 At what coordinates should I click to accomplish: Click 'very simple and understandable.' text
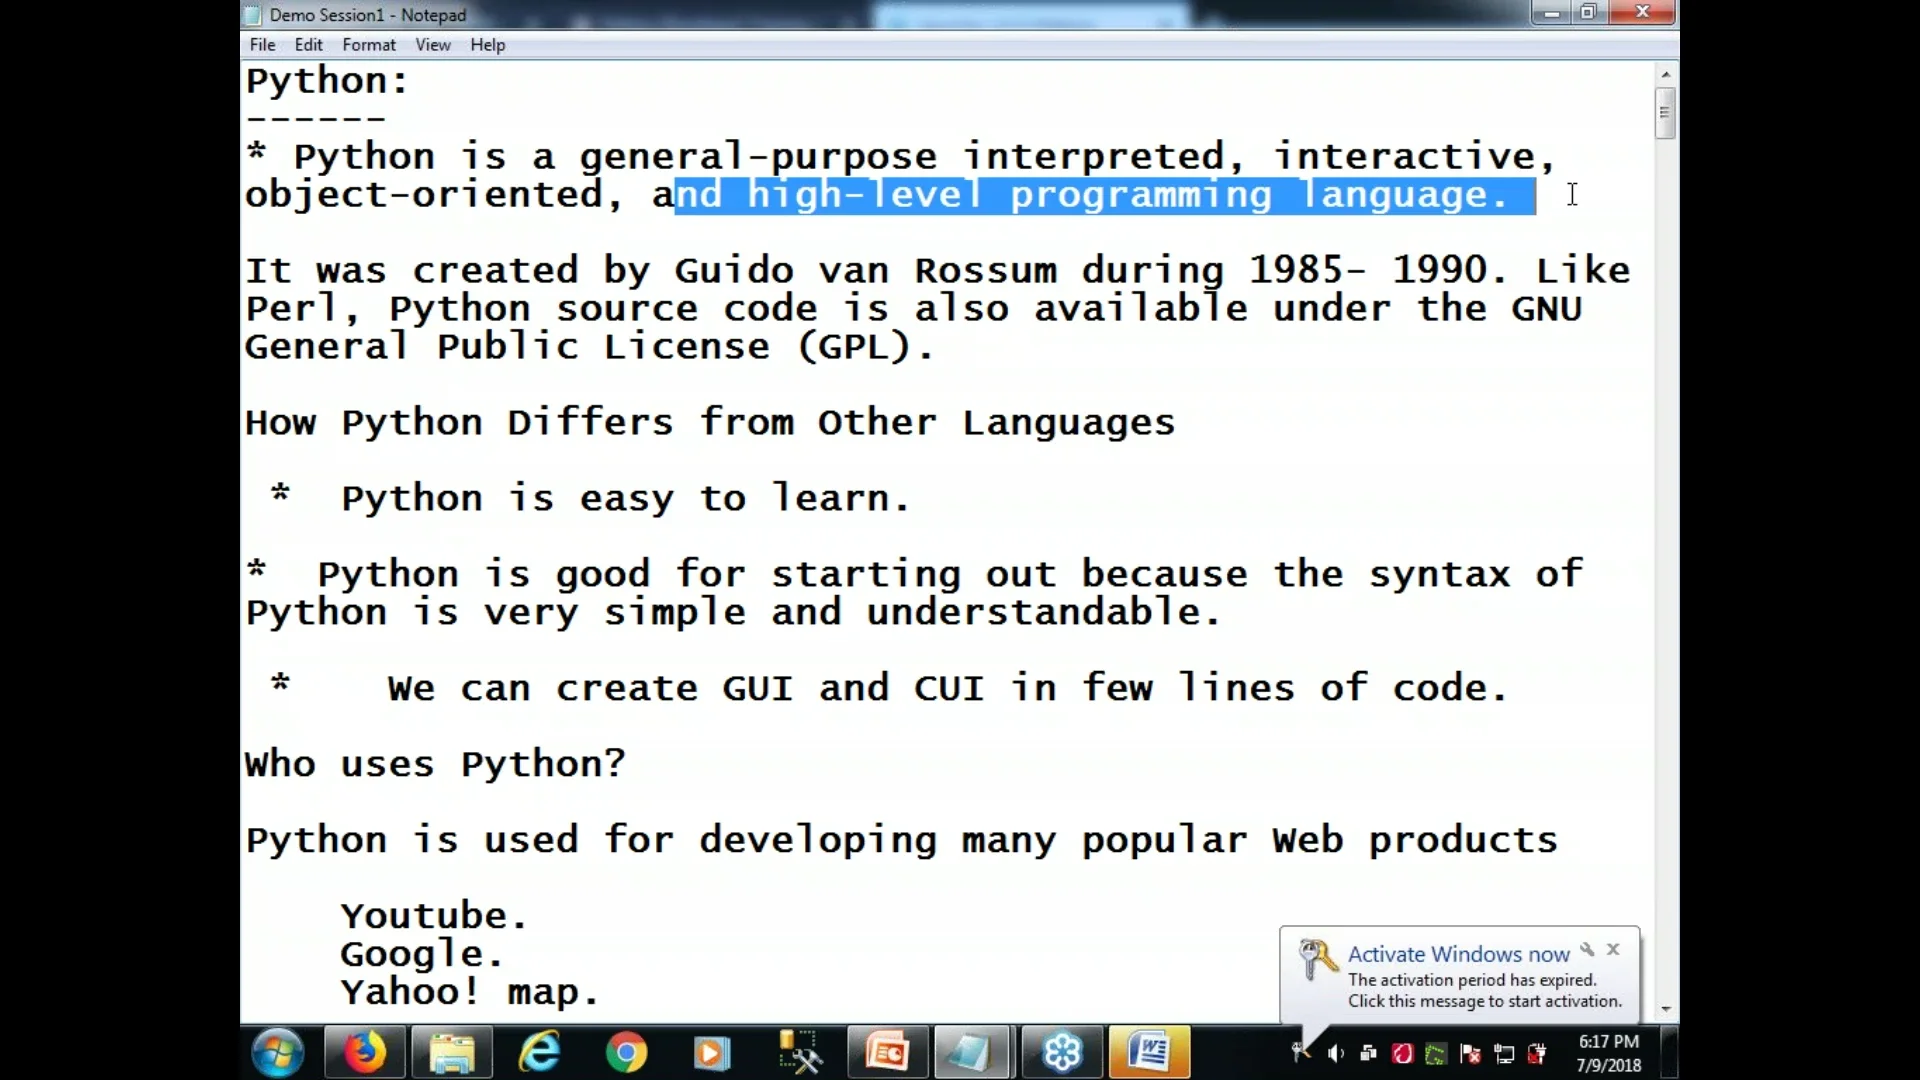point(852,613)
